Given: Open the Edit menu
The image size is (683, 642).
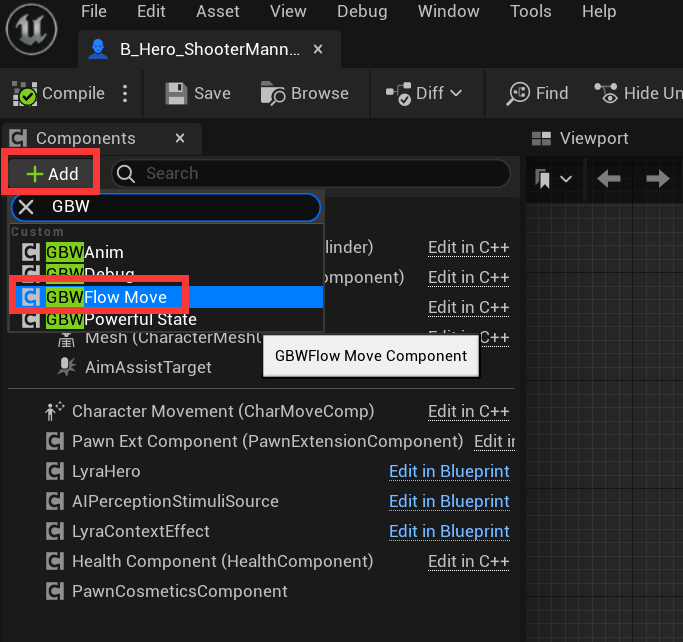Looking at the screenshot, I should tap(151, 11).
